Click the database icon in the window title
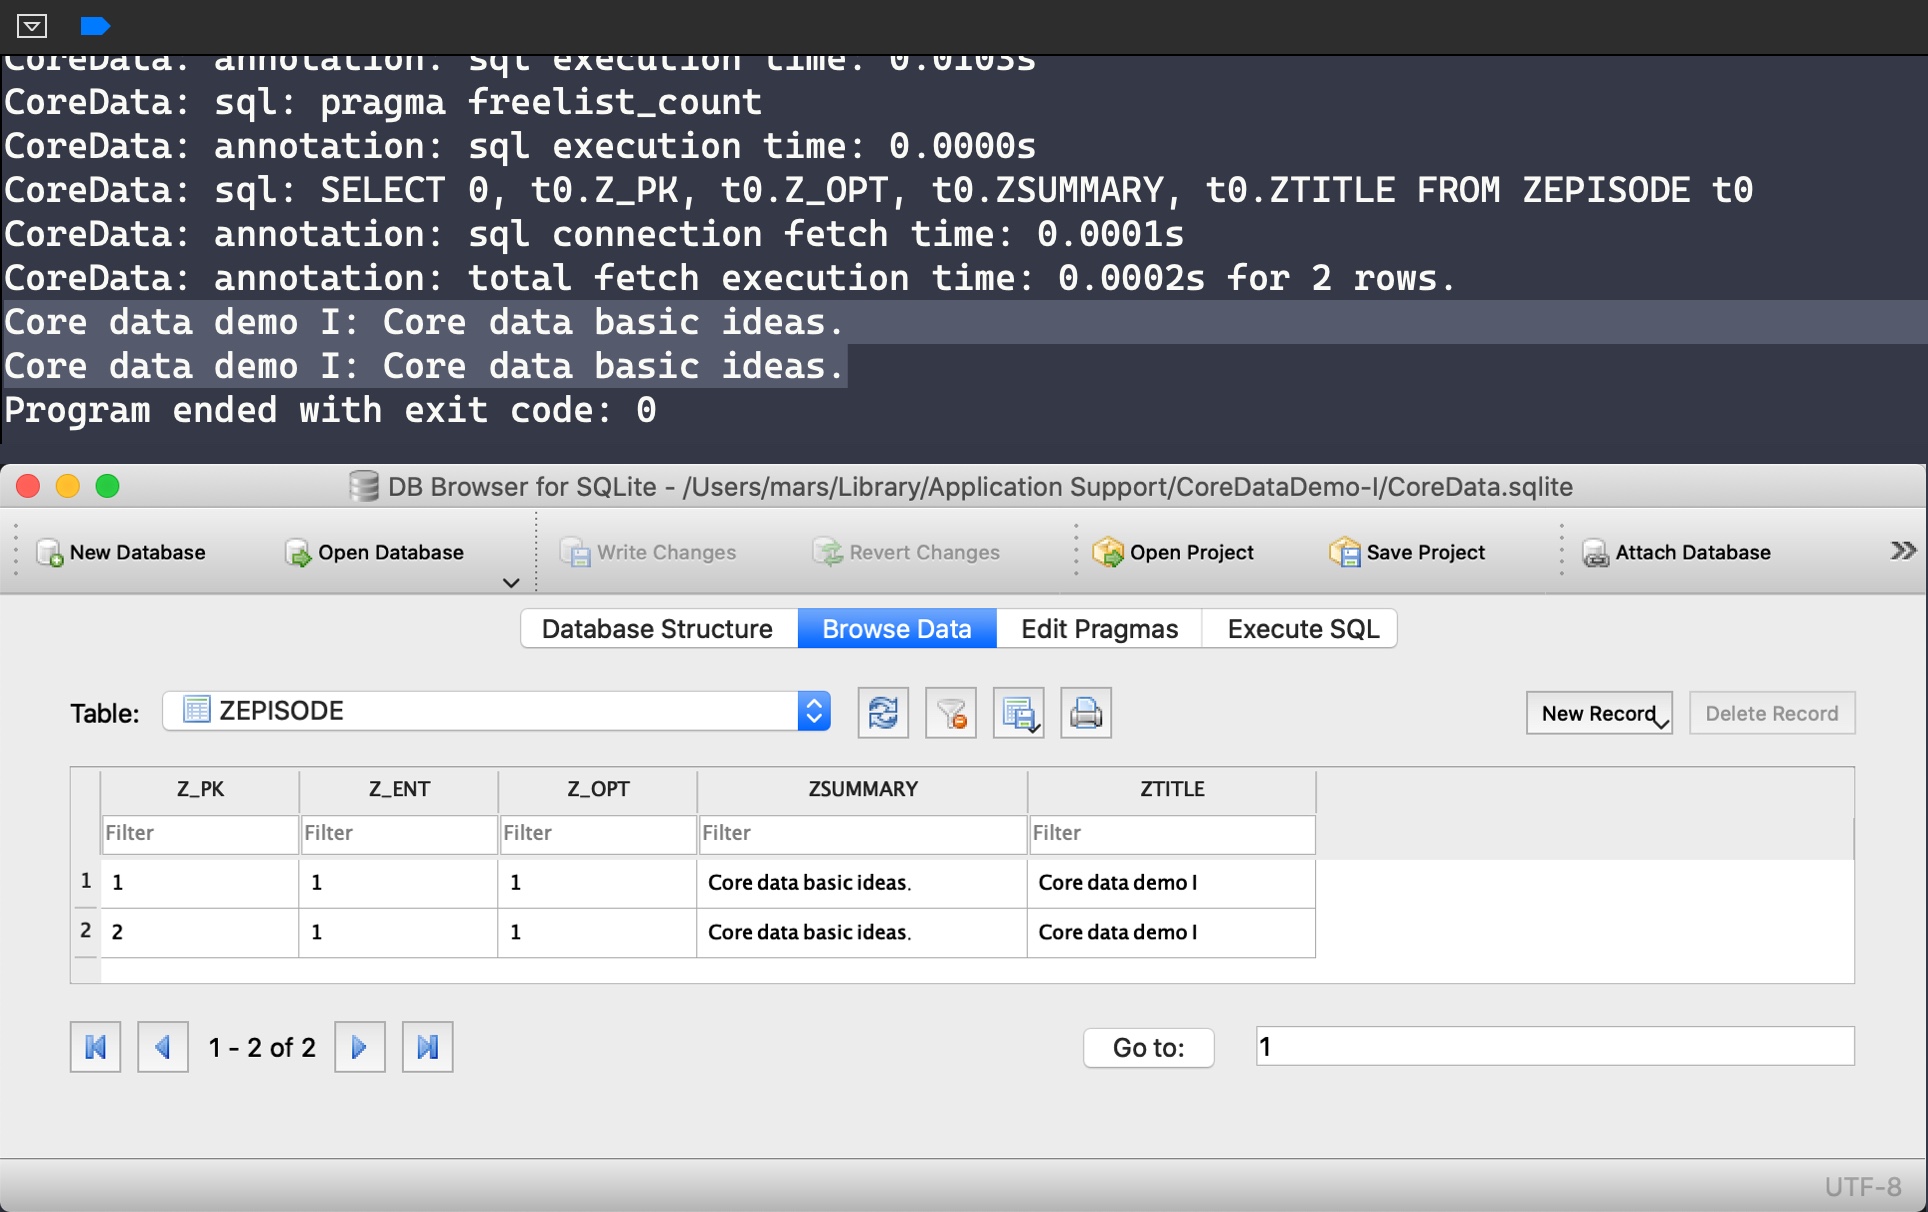This screenshot has width=1928, height=1212. (x=364, y=487)
